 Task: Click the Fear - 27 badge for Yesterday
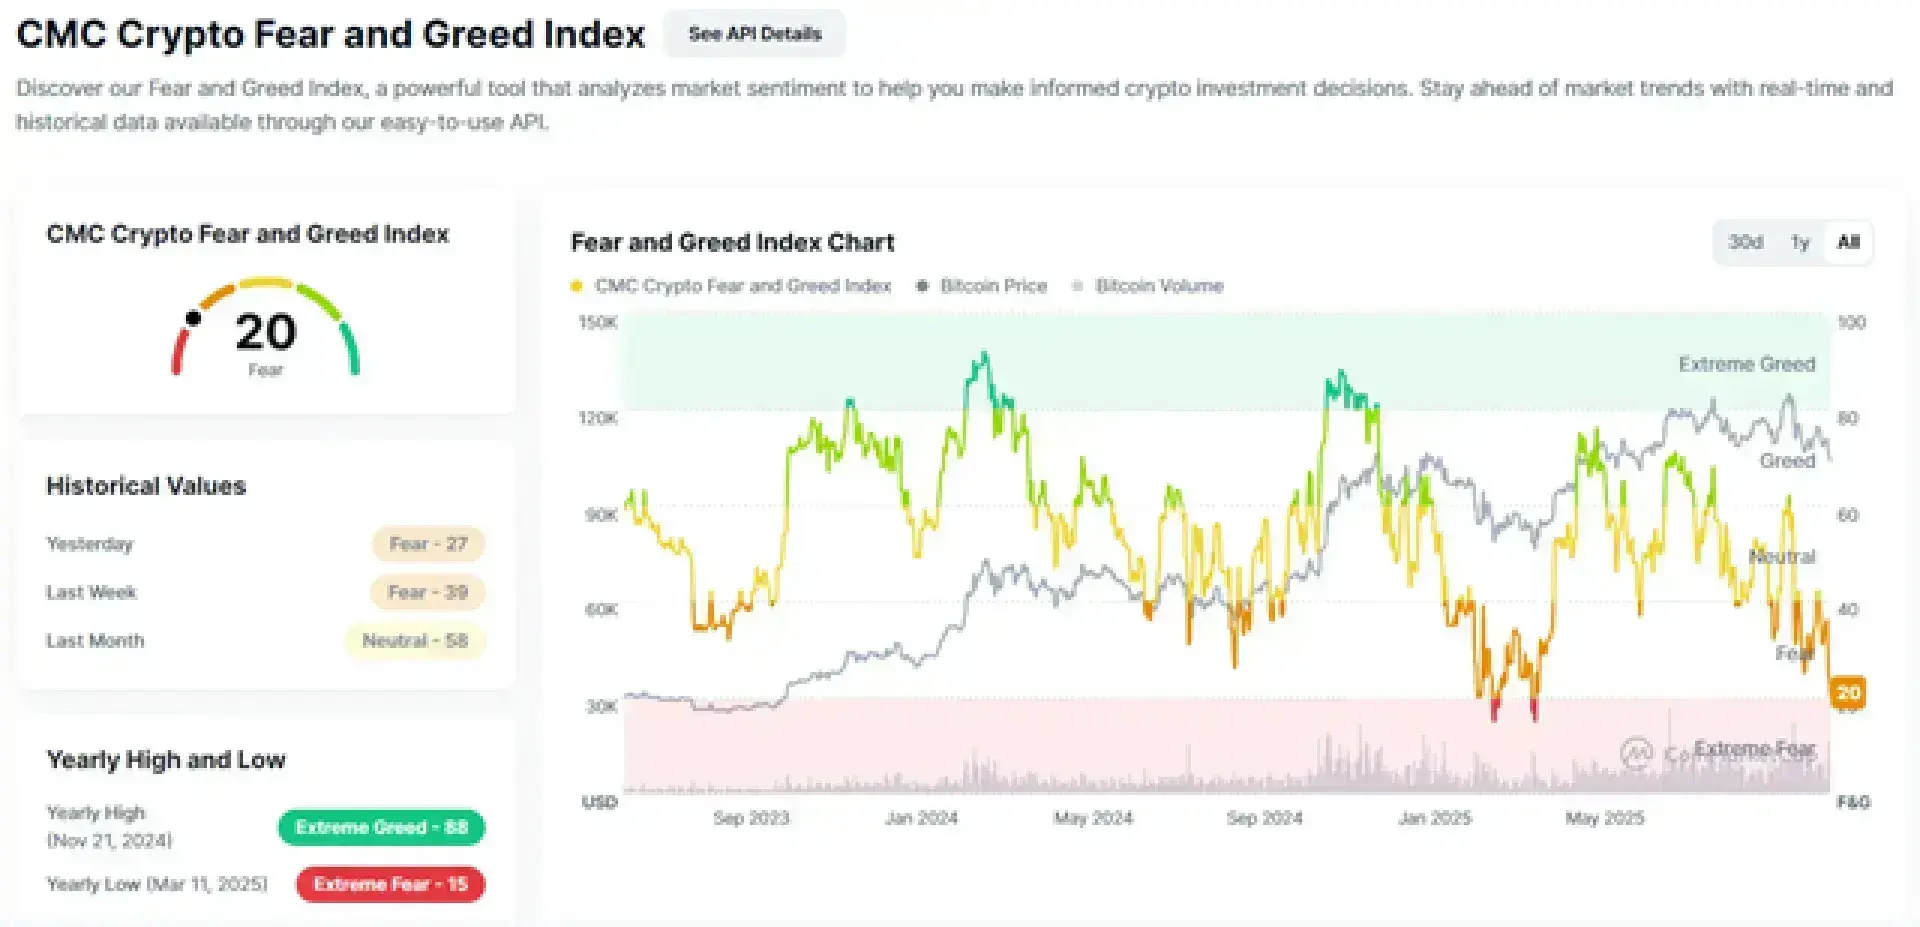(428, 543)
